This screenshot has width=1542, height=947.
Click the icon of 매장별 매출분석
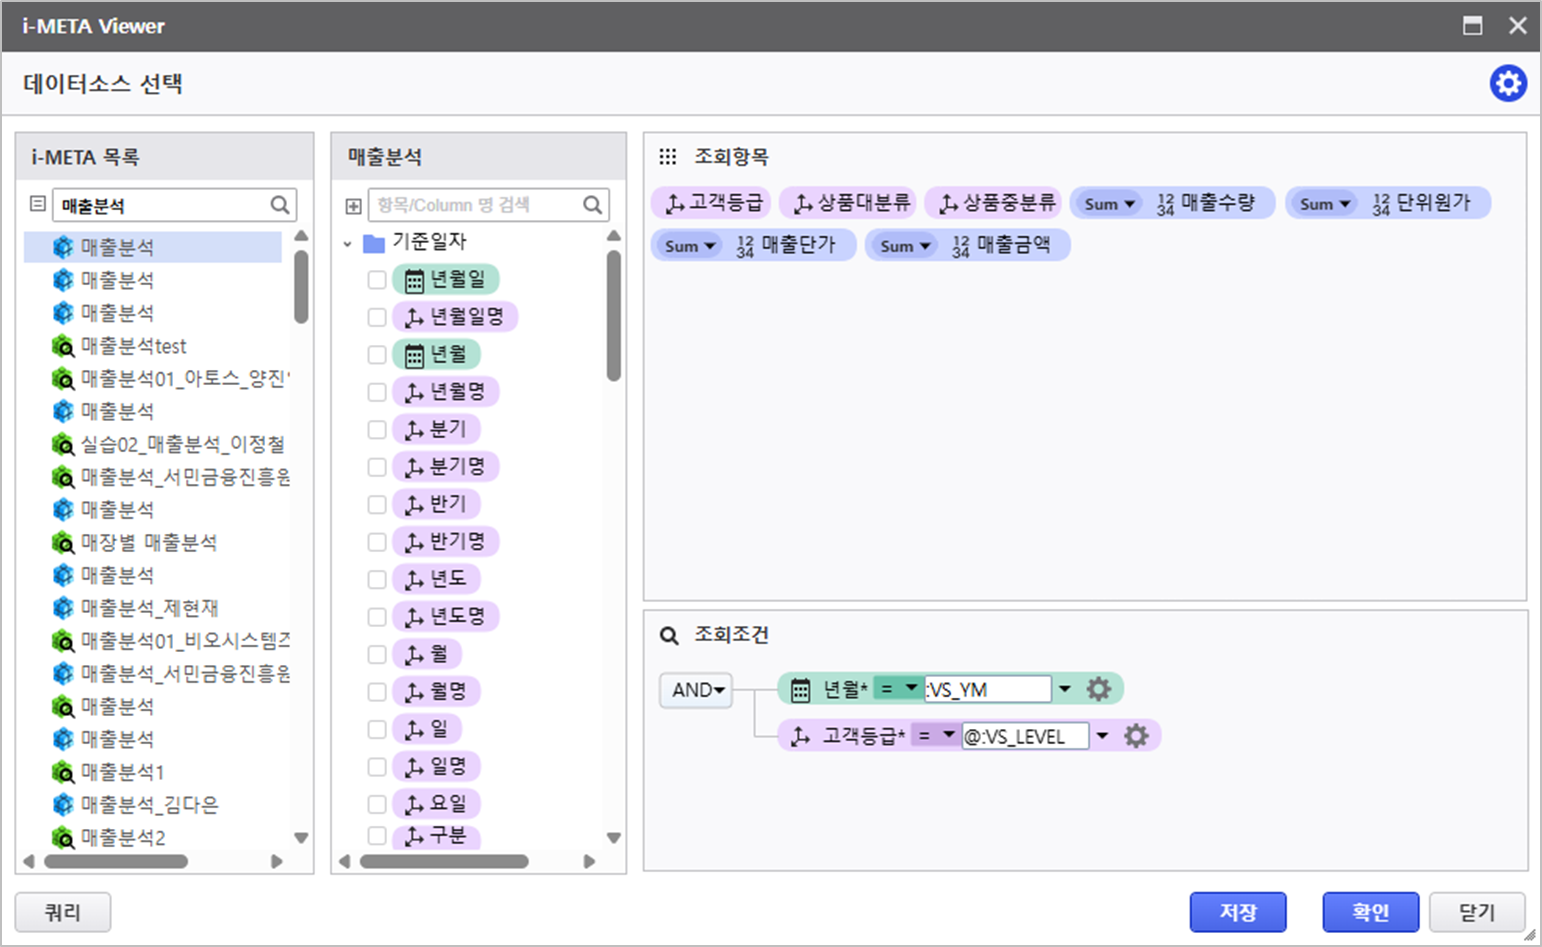tap(63, 543)
